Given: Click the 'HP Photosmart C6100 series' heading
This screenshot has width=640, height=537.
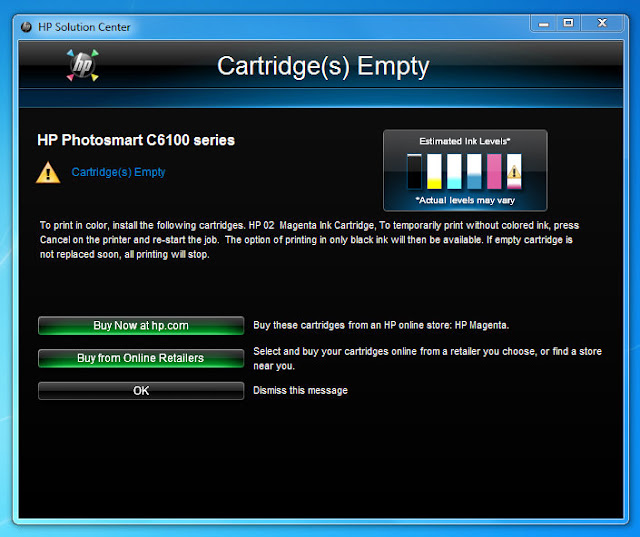Looking at the screenshot, I should coord(136,140).
